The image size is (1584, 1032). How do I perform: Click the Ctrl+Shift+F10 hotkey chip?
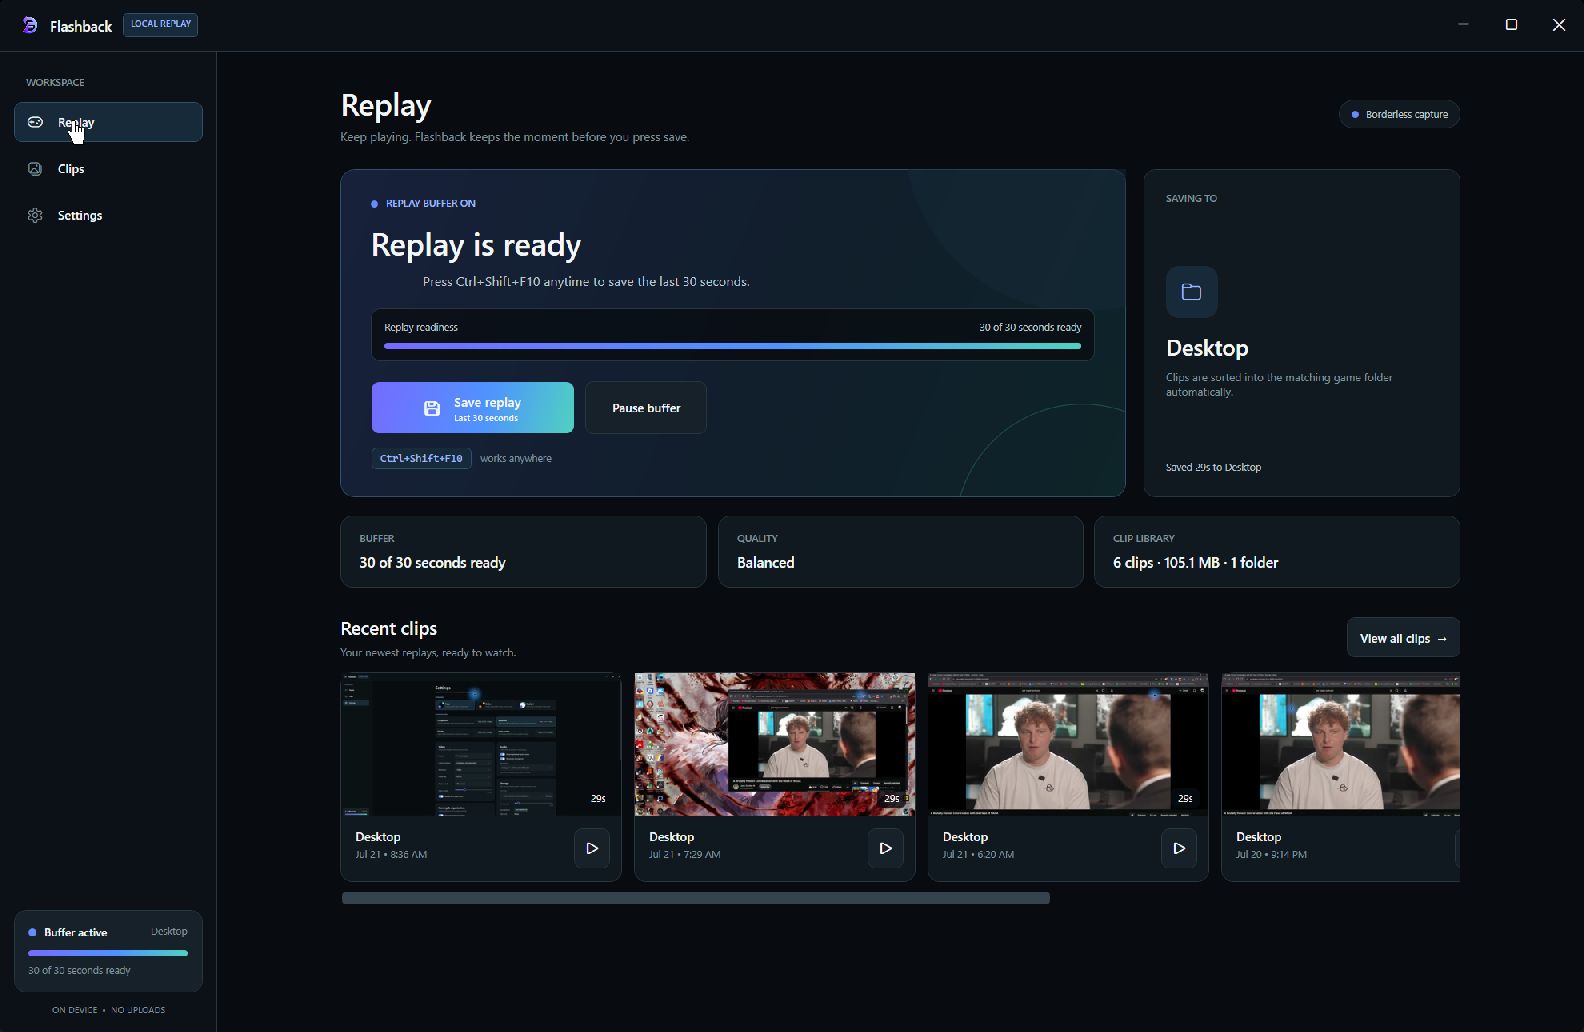(421, 458)
